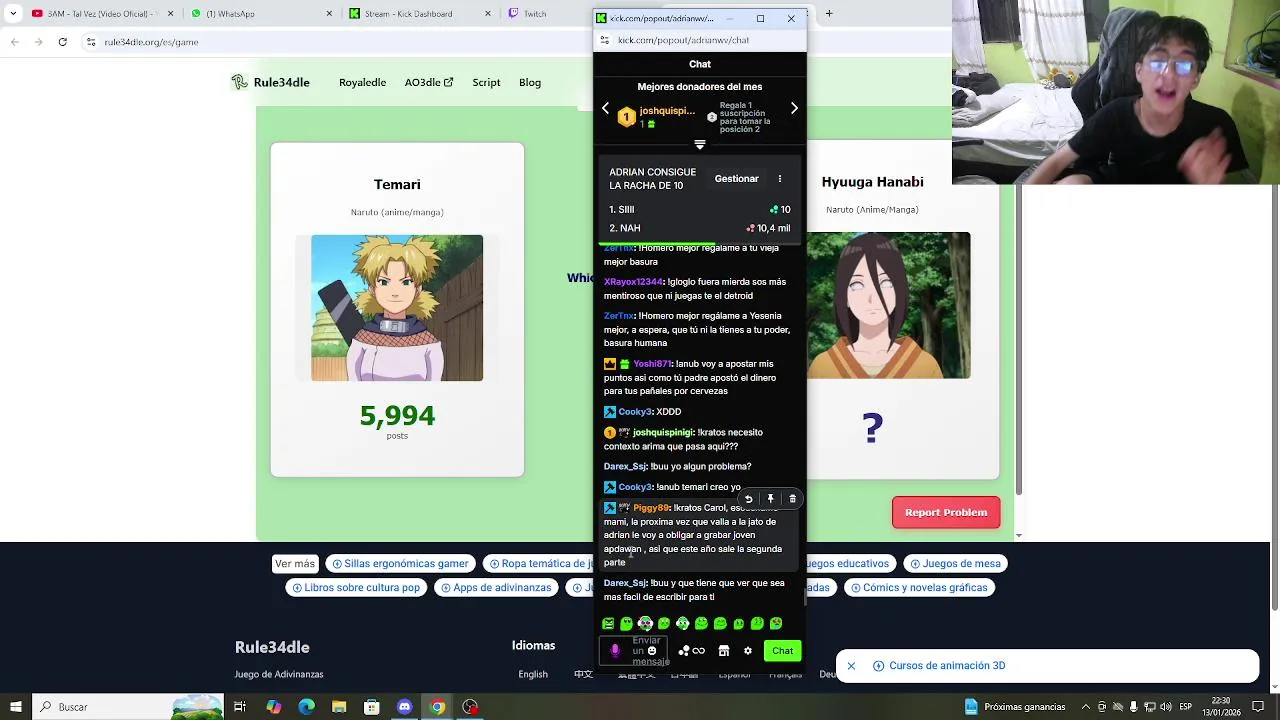Open Próximas ganancias taskbar widget

pos(1015,707)
